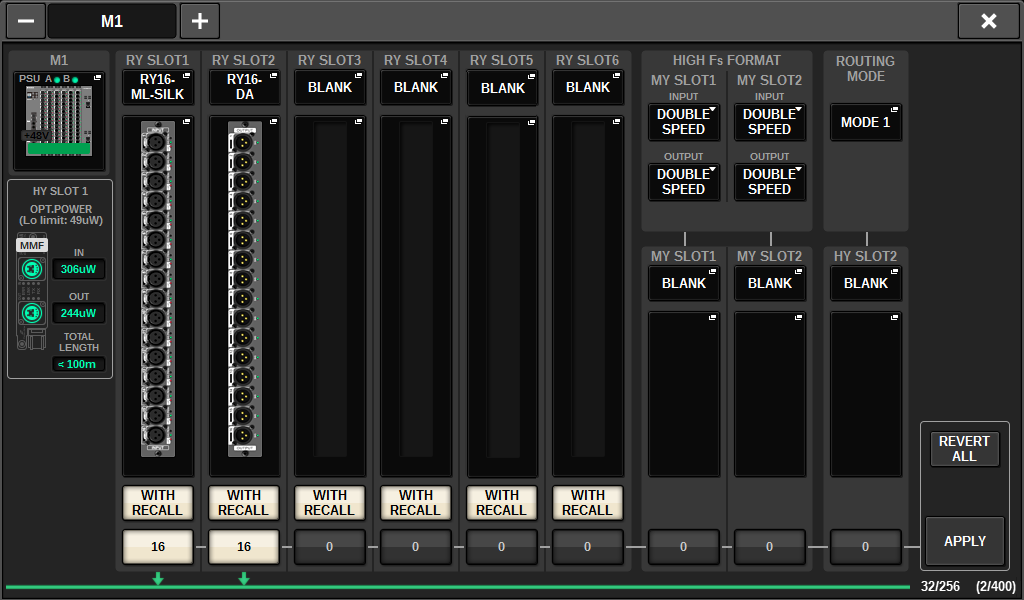
Task: Open MY SLOT1 OUTPUT double speed dropdown
Action: point(684,182)
